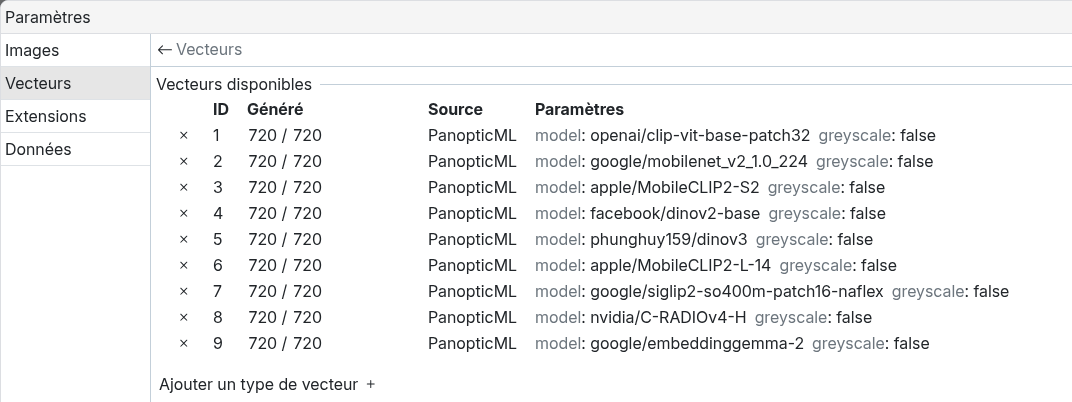Image resolution: width=1072 pixels, height=402 pixels.
Task: Delete the facebook/dinov2-base vector
Action: tap(183, 214)
